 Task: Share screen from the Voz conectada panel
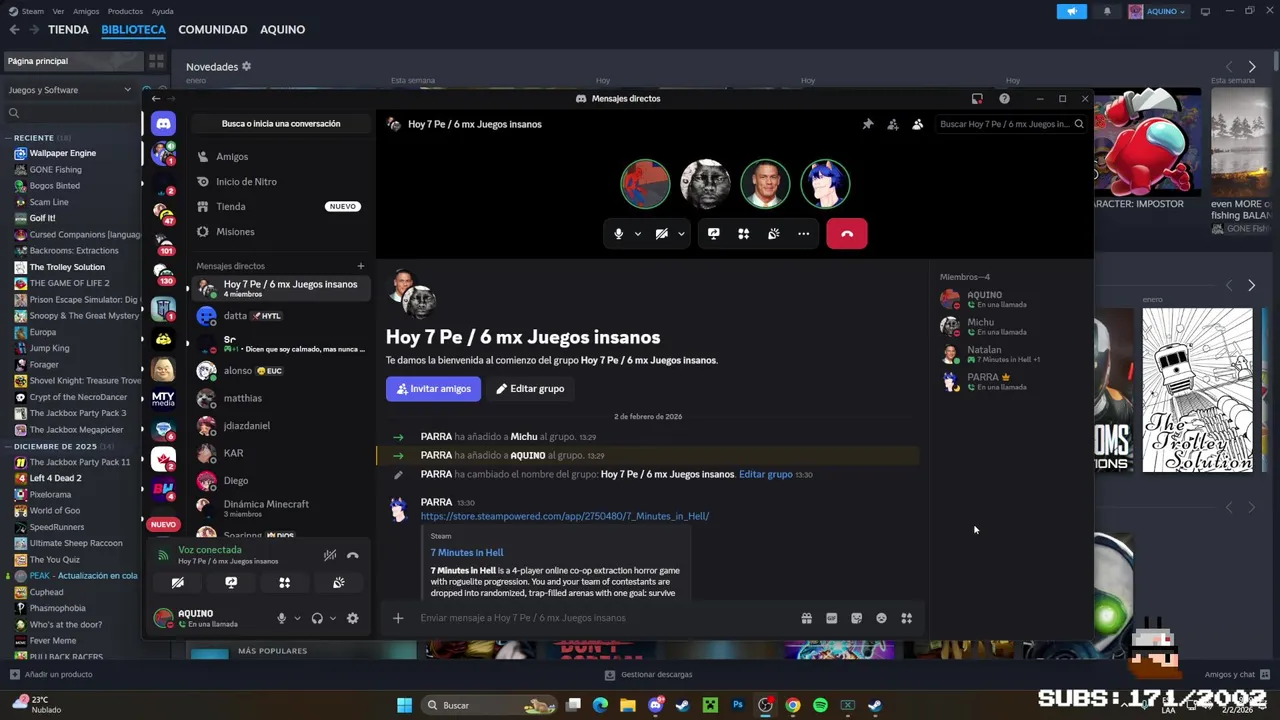[231, 583]
